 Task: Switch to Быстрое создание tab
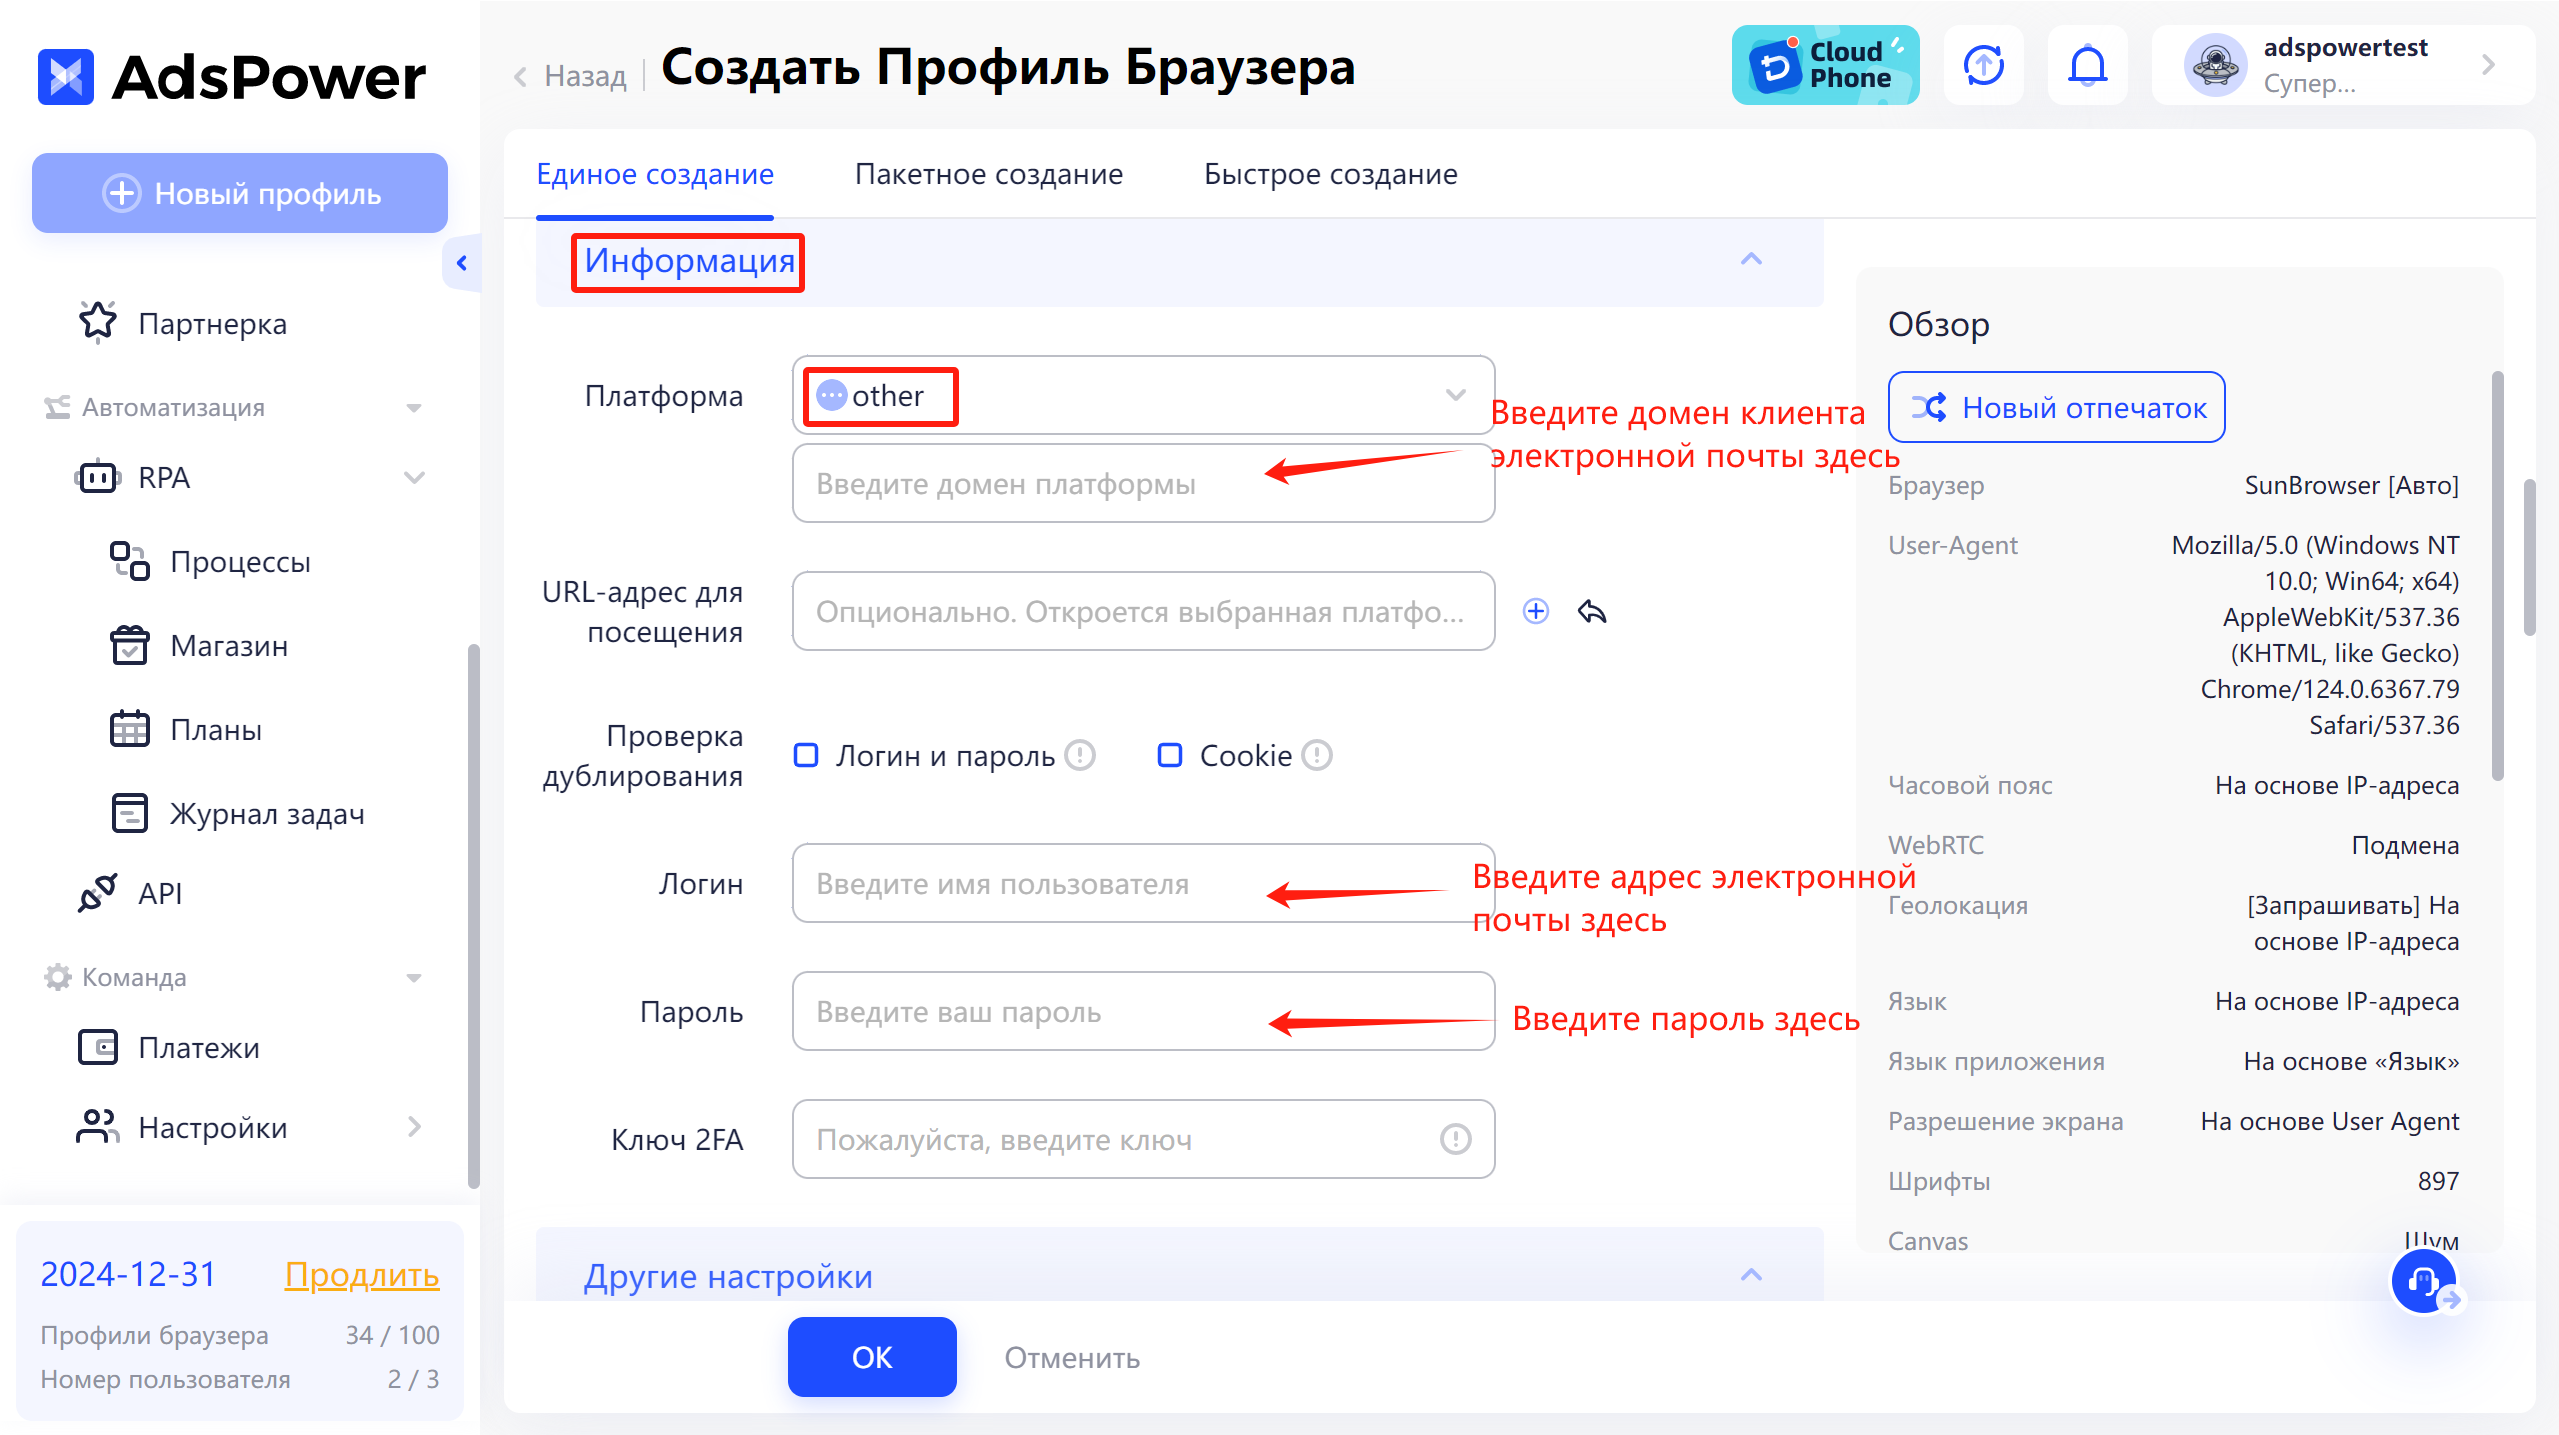tap(1329, 172)
